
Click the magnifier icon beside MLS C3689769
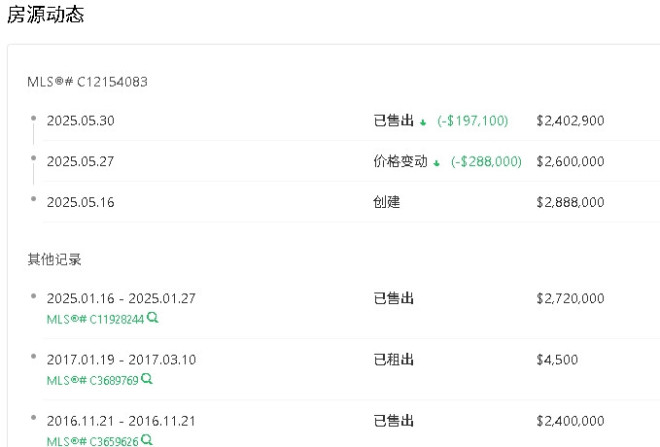(x=147, y=379)
